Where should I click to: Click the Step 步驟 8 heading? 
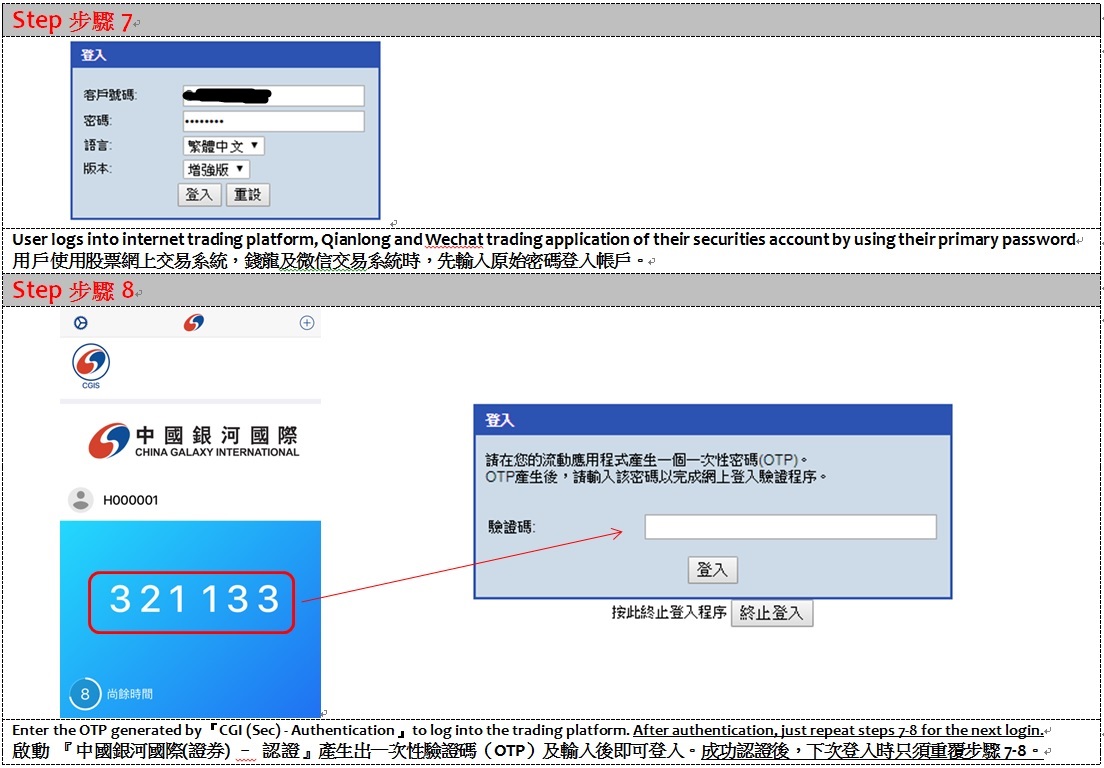(73, 290)
